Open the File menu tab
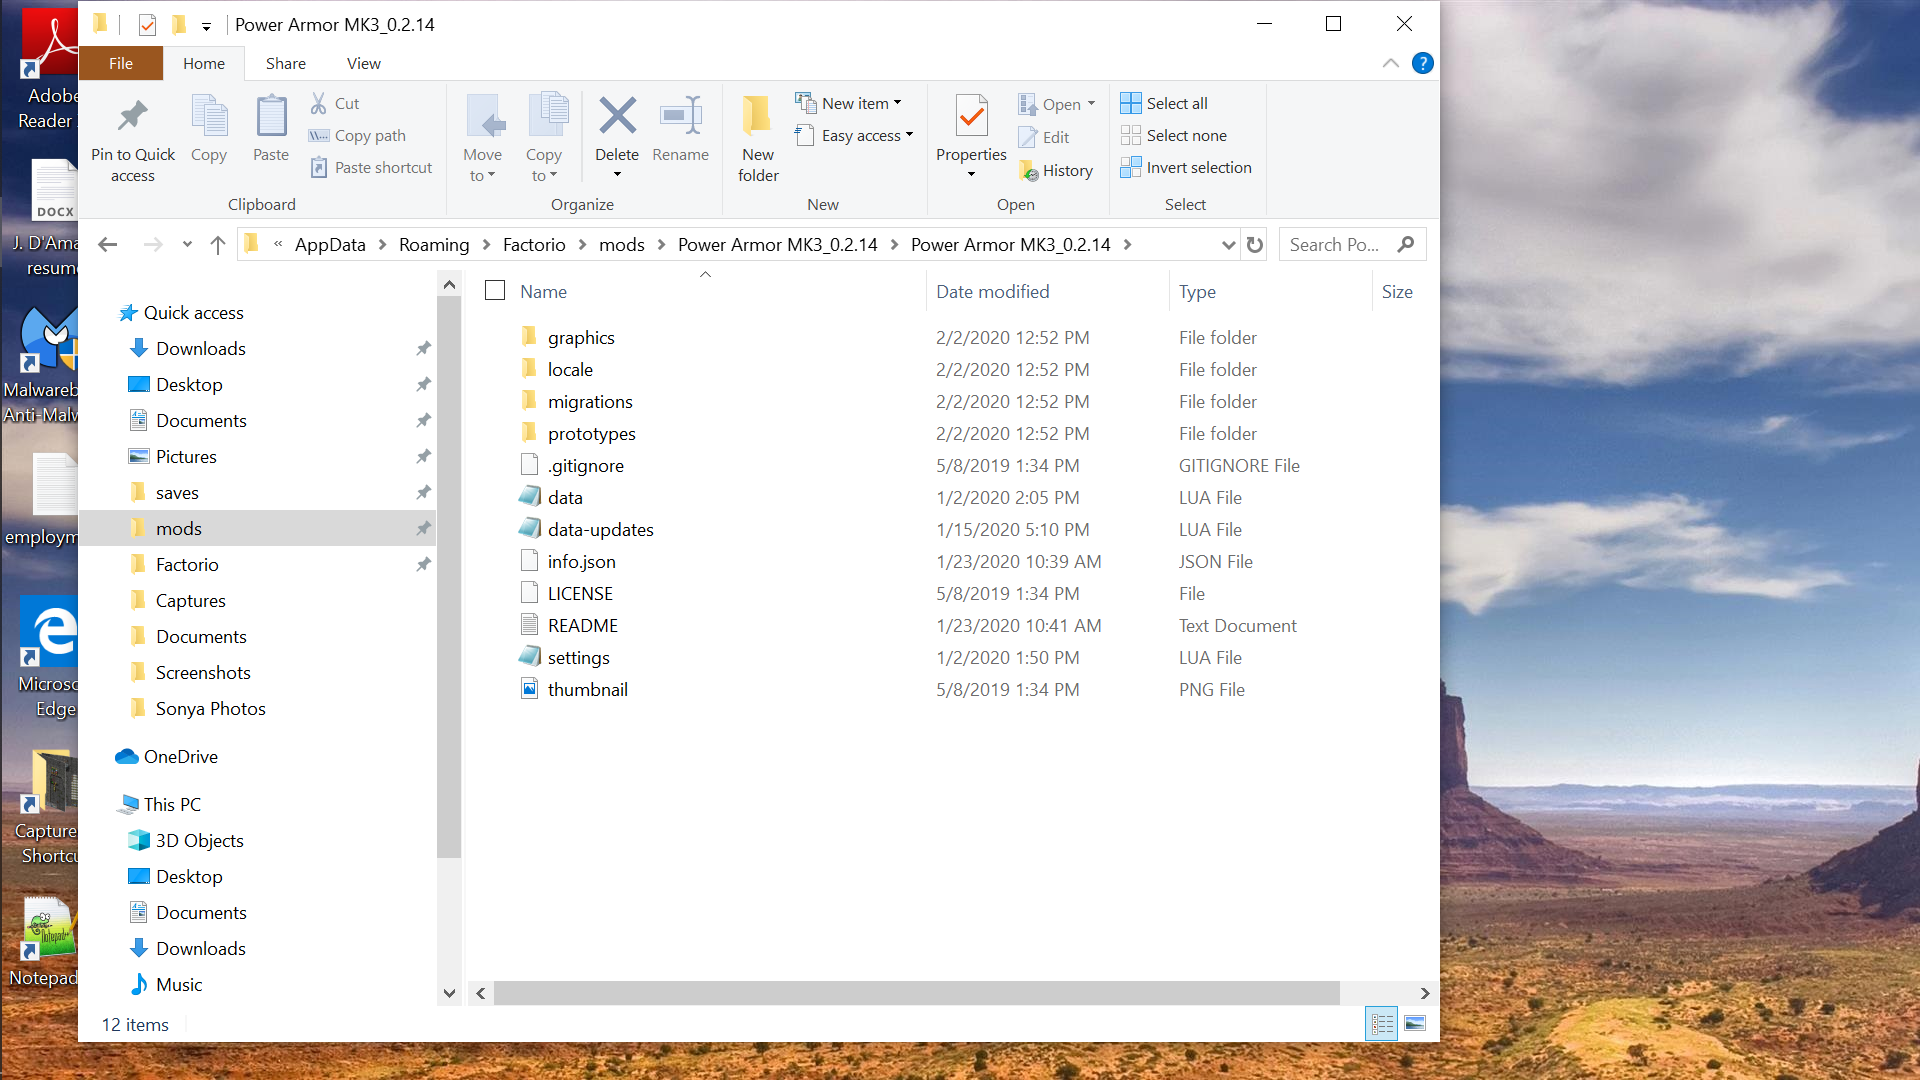Screen dimensions: 1920x1080 tap(121, 63)
